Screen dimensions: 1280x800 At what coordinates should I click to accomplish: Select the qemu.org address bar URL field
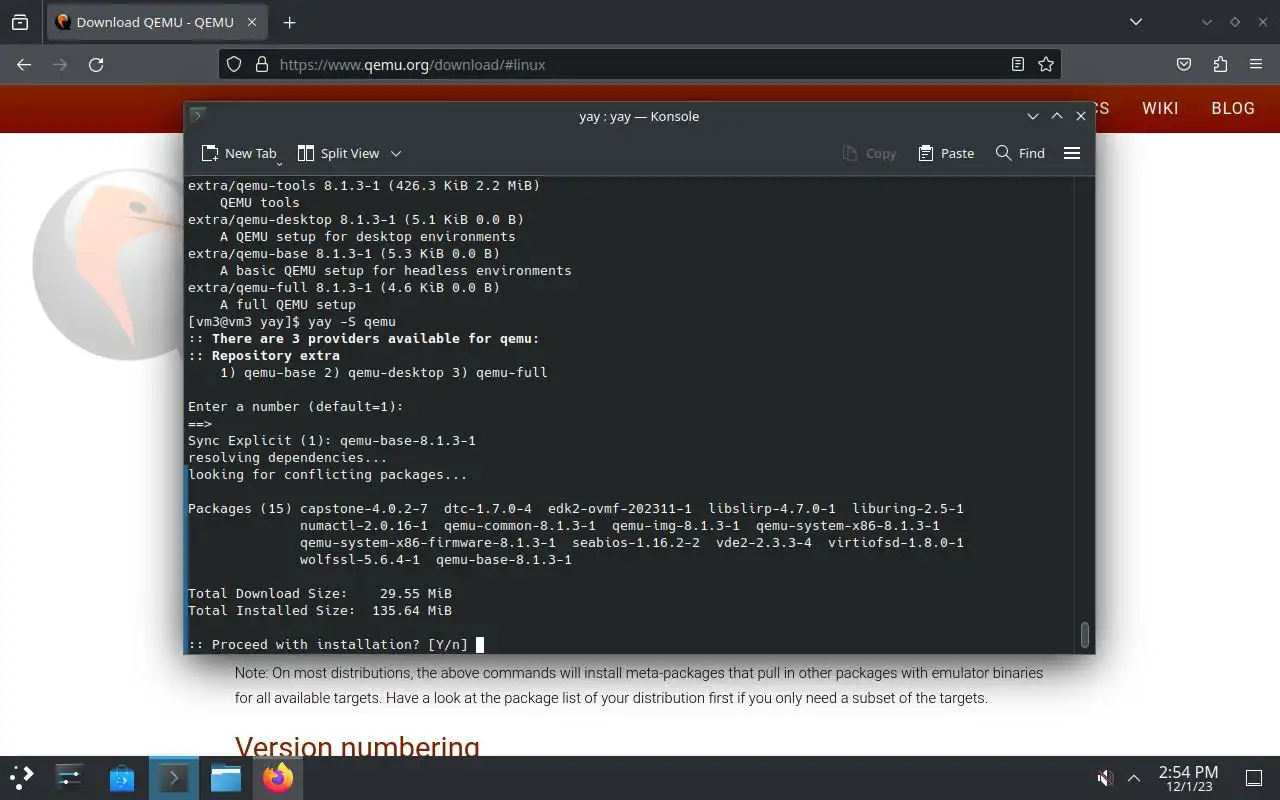tap(640, 64)
